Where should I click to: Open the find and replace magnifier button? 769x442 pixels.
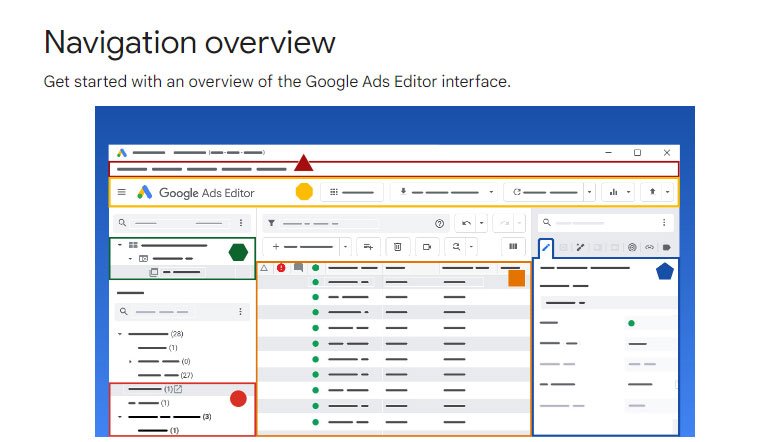[456, 246]
